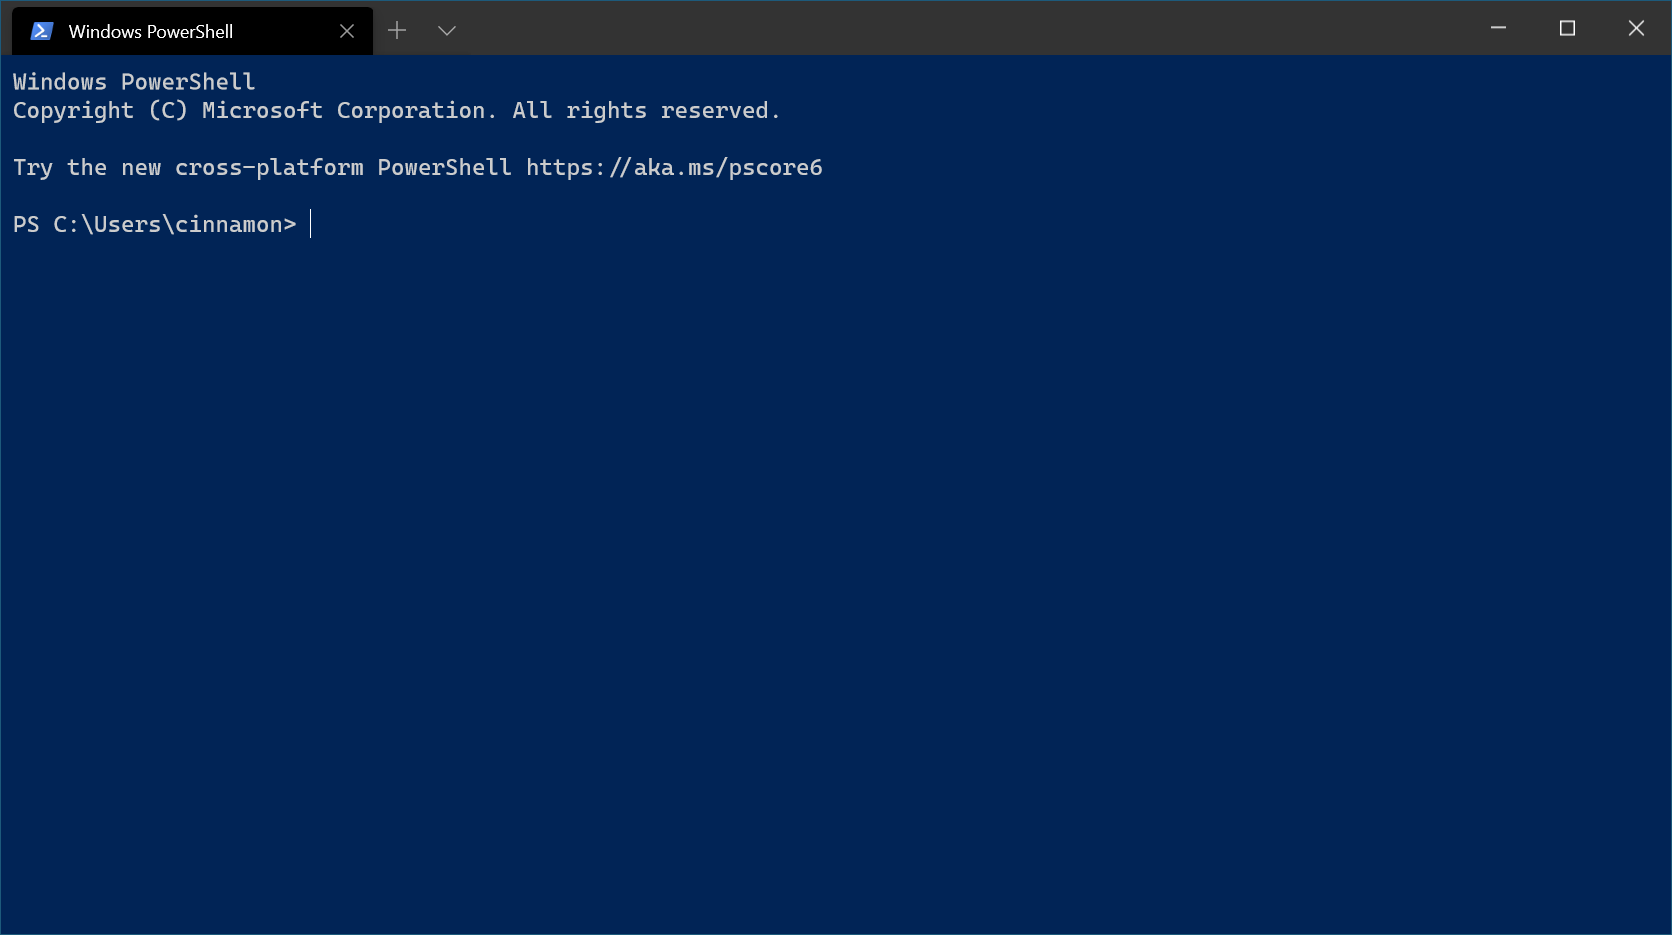
Task: Click the word "Copyright" in the banner
Action: (73, 111)
